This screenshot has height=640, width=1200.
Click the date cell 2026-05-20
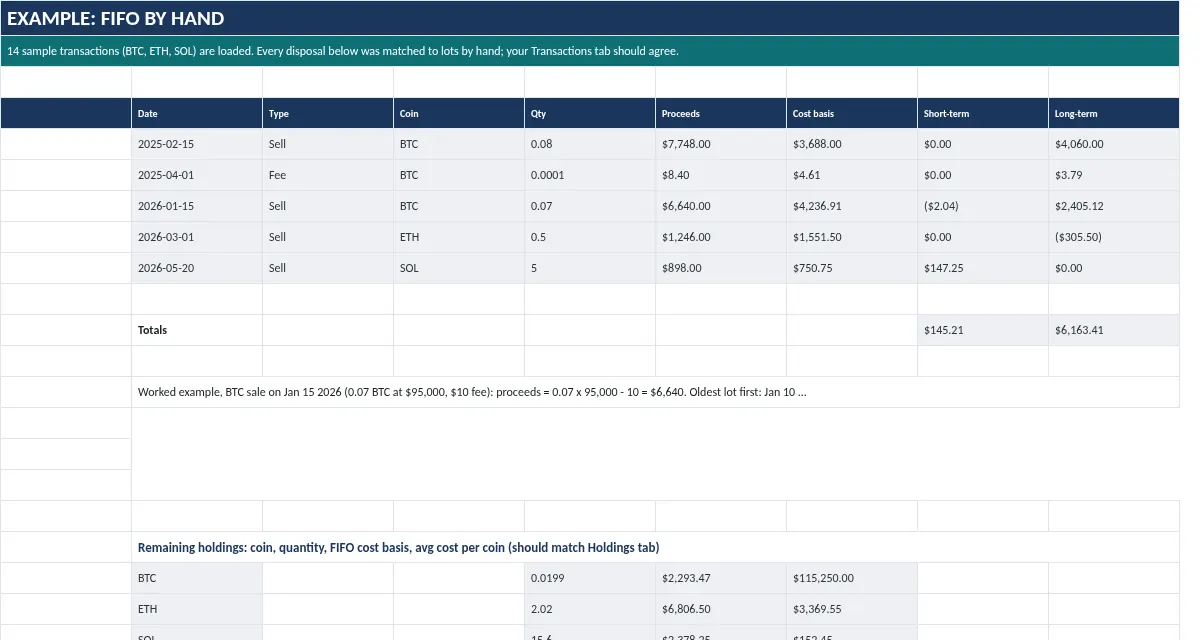pos(197,268)
